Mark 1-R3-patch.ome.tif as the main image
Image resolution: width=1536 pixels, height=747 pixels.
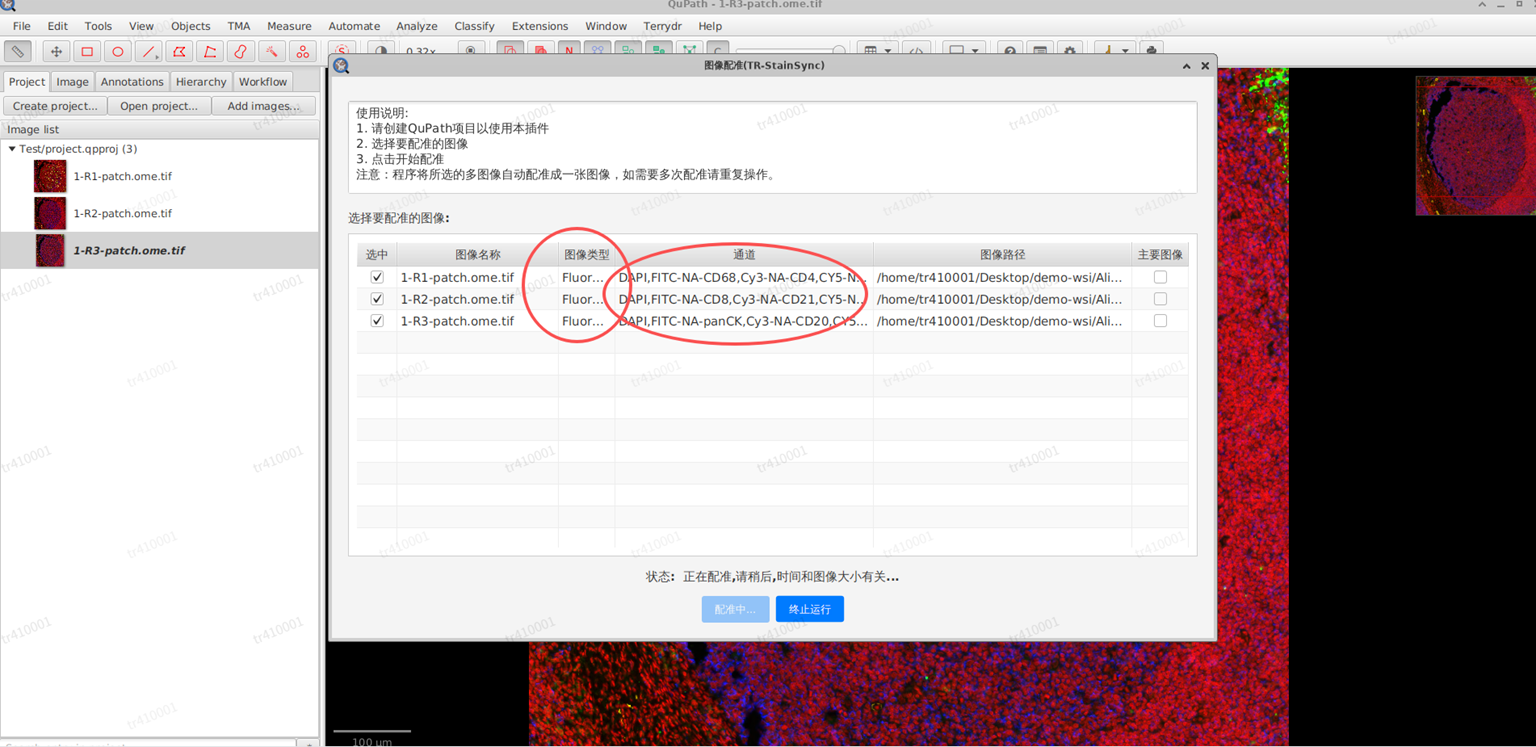click(x=1160, y=321)
